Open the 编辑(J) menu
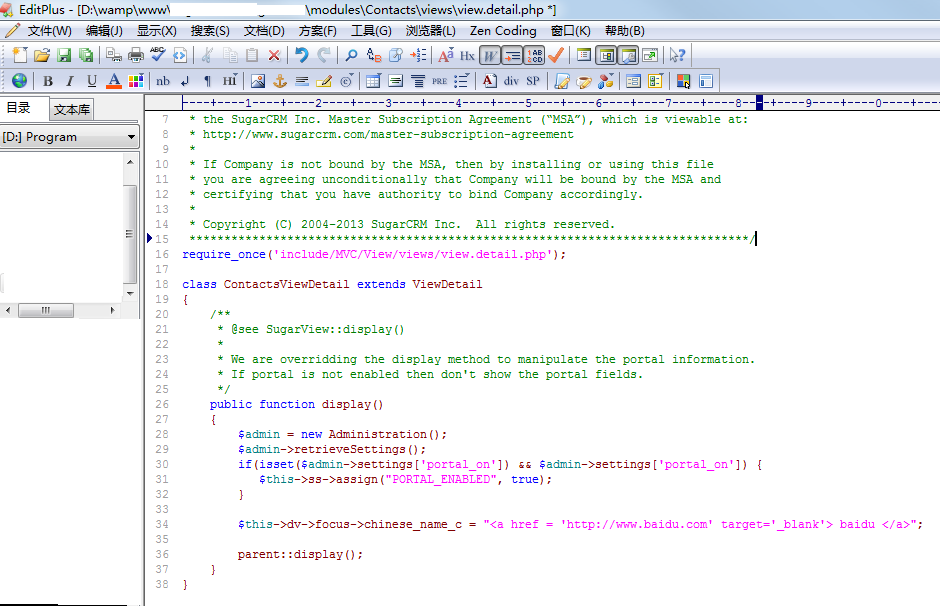 click(x=104, y=31)
